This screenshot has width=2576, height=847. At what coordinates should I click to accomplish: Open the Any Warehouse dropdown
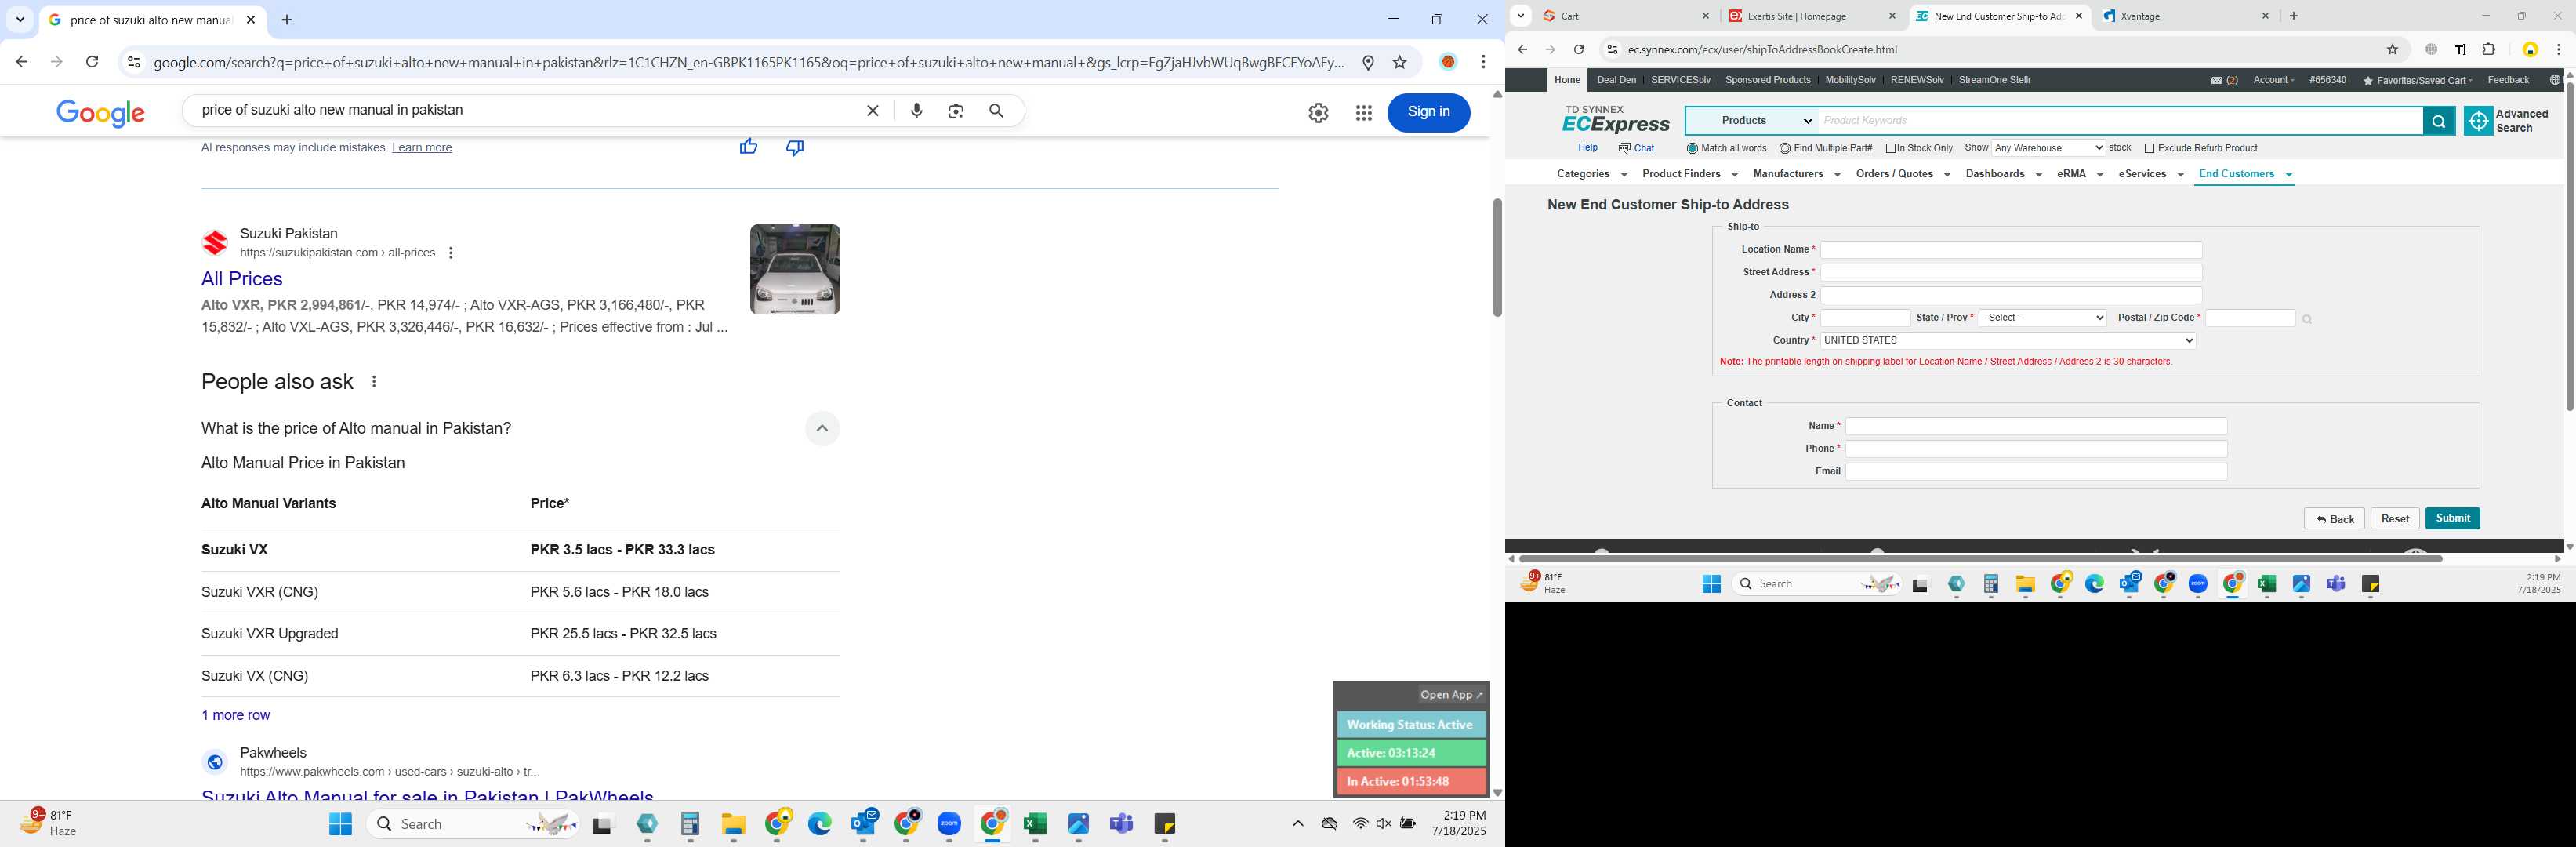pyautogui.click(x=2048, y=148)
